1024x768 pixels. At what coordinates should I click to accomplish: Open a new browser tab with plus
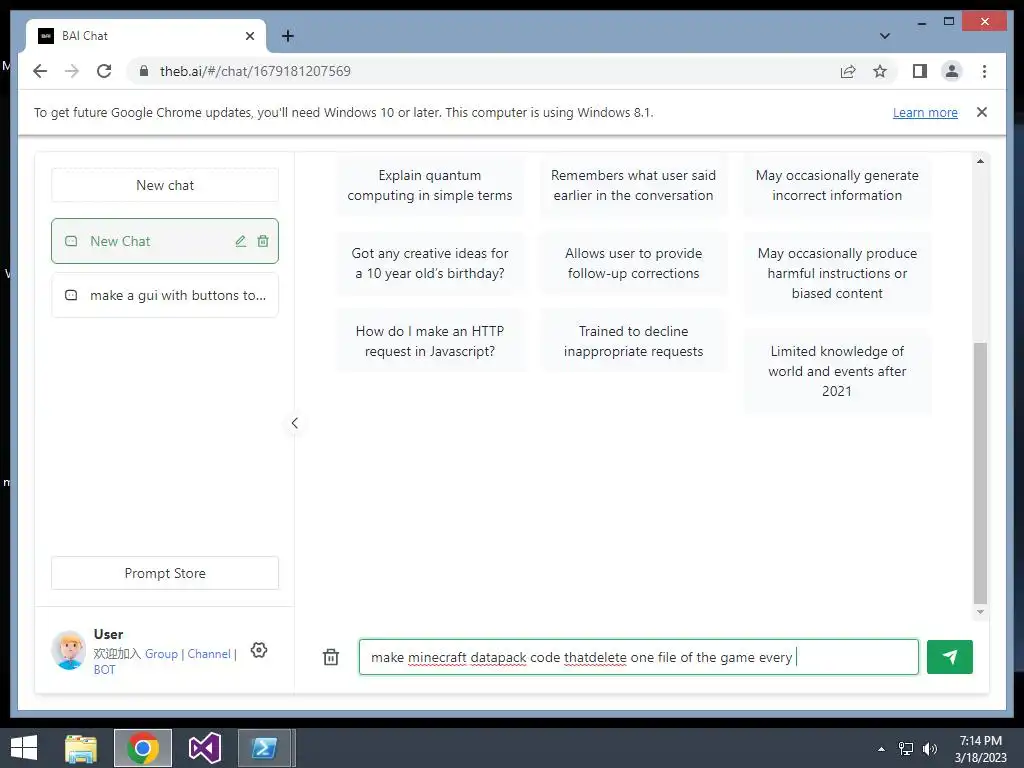click(288, 36)
